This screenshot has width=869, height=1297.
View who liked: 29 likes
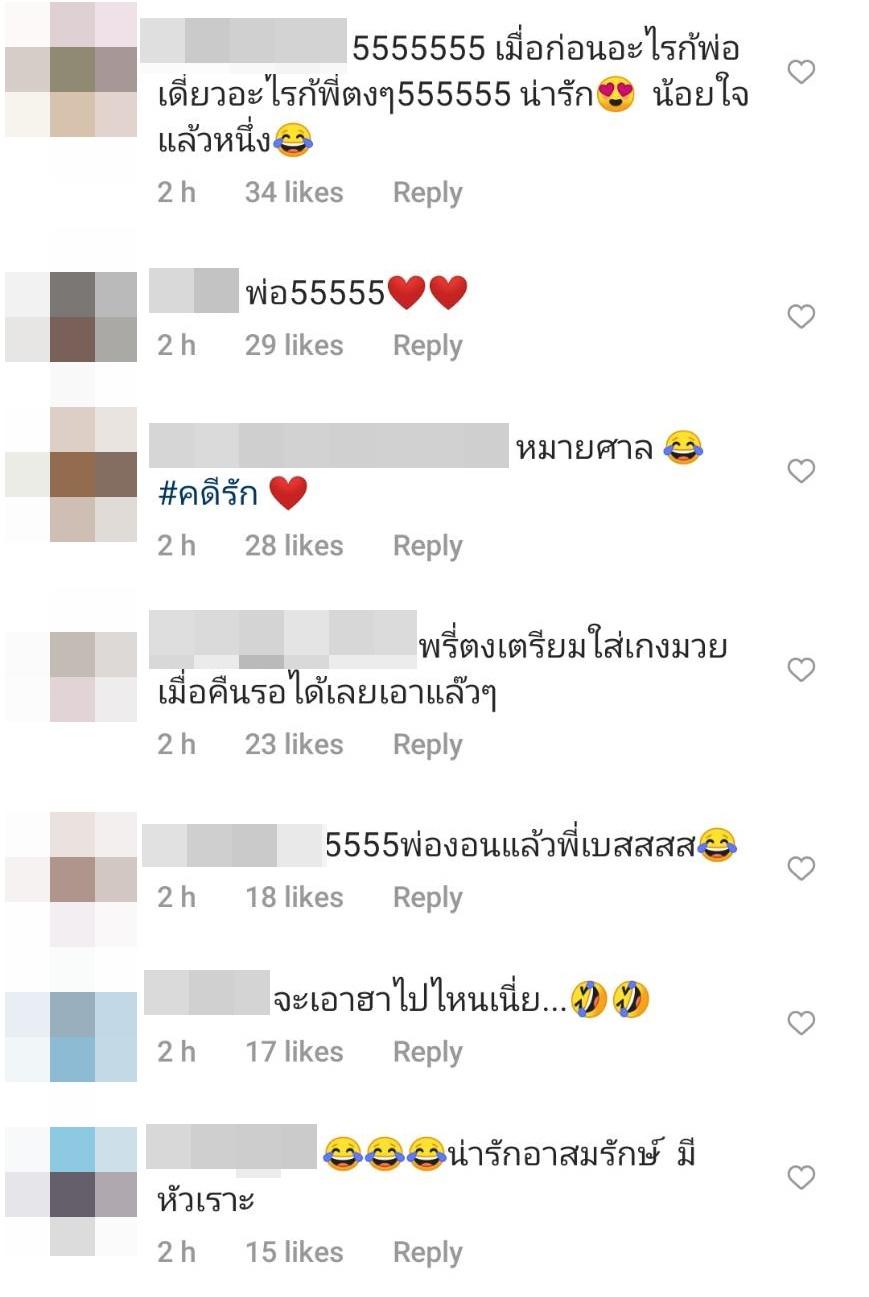[x=294, y=345]
